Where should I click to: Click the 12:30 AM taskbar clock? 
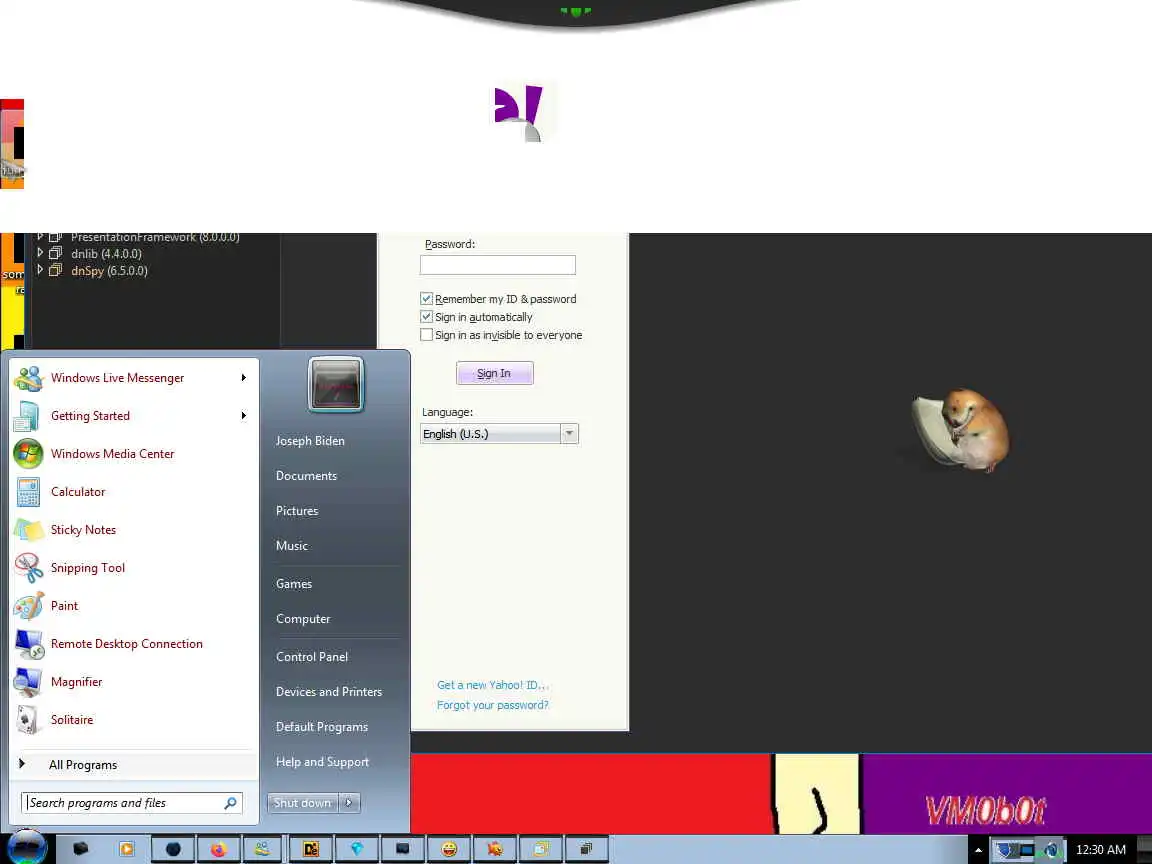1101,850
